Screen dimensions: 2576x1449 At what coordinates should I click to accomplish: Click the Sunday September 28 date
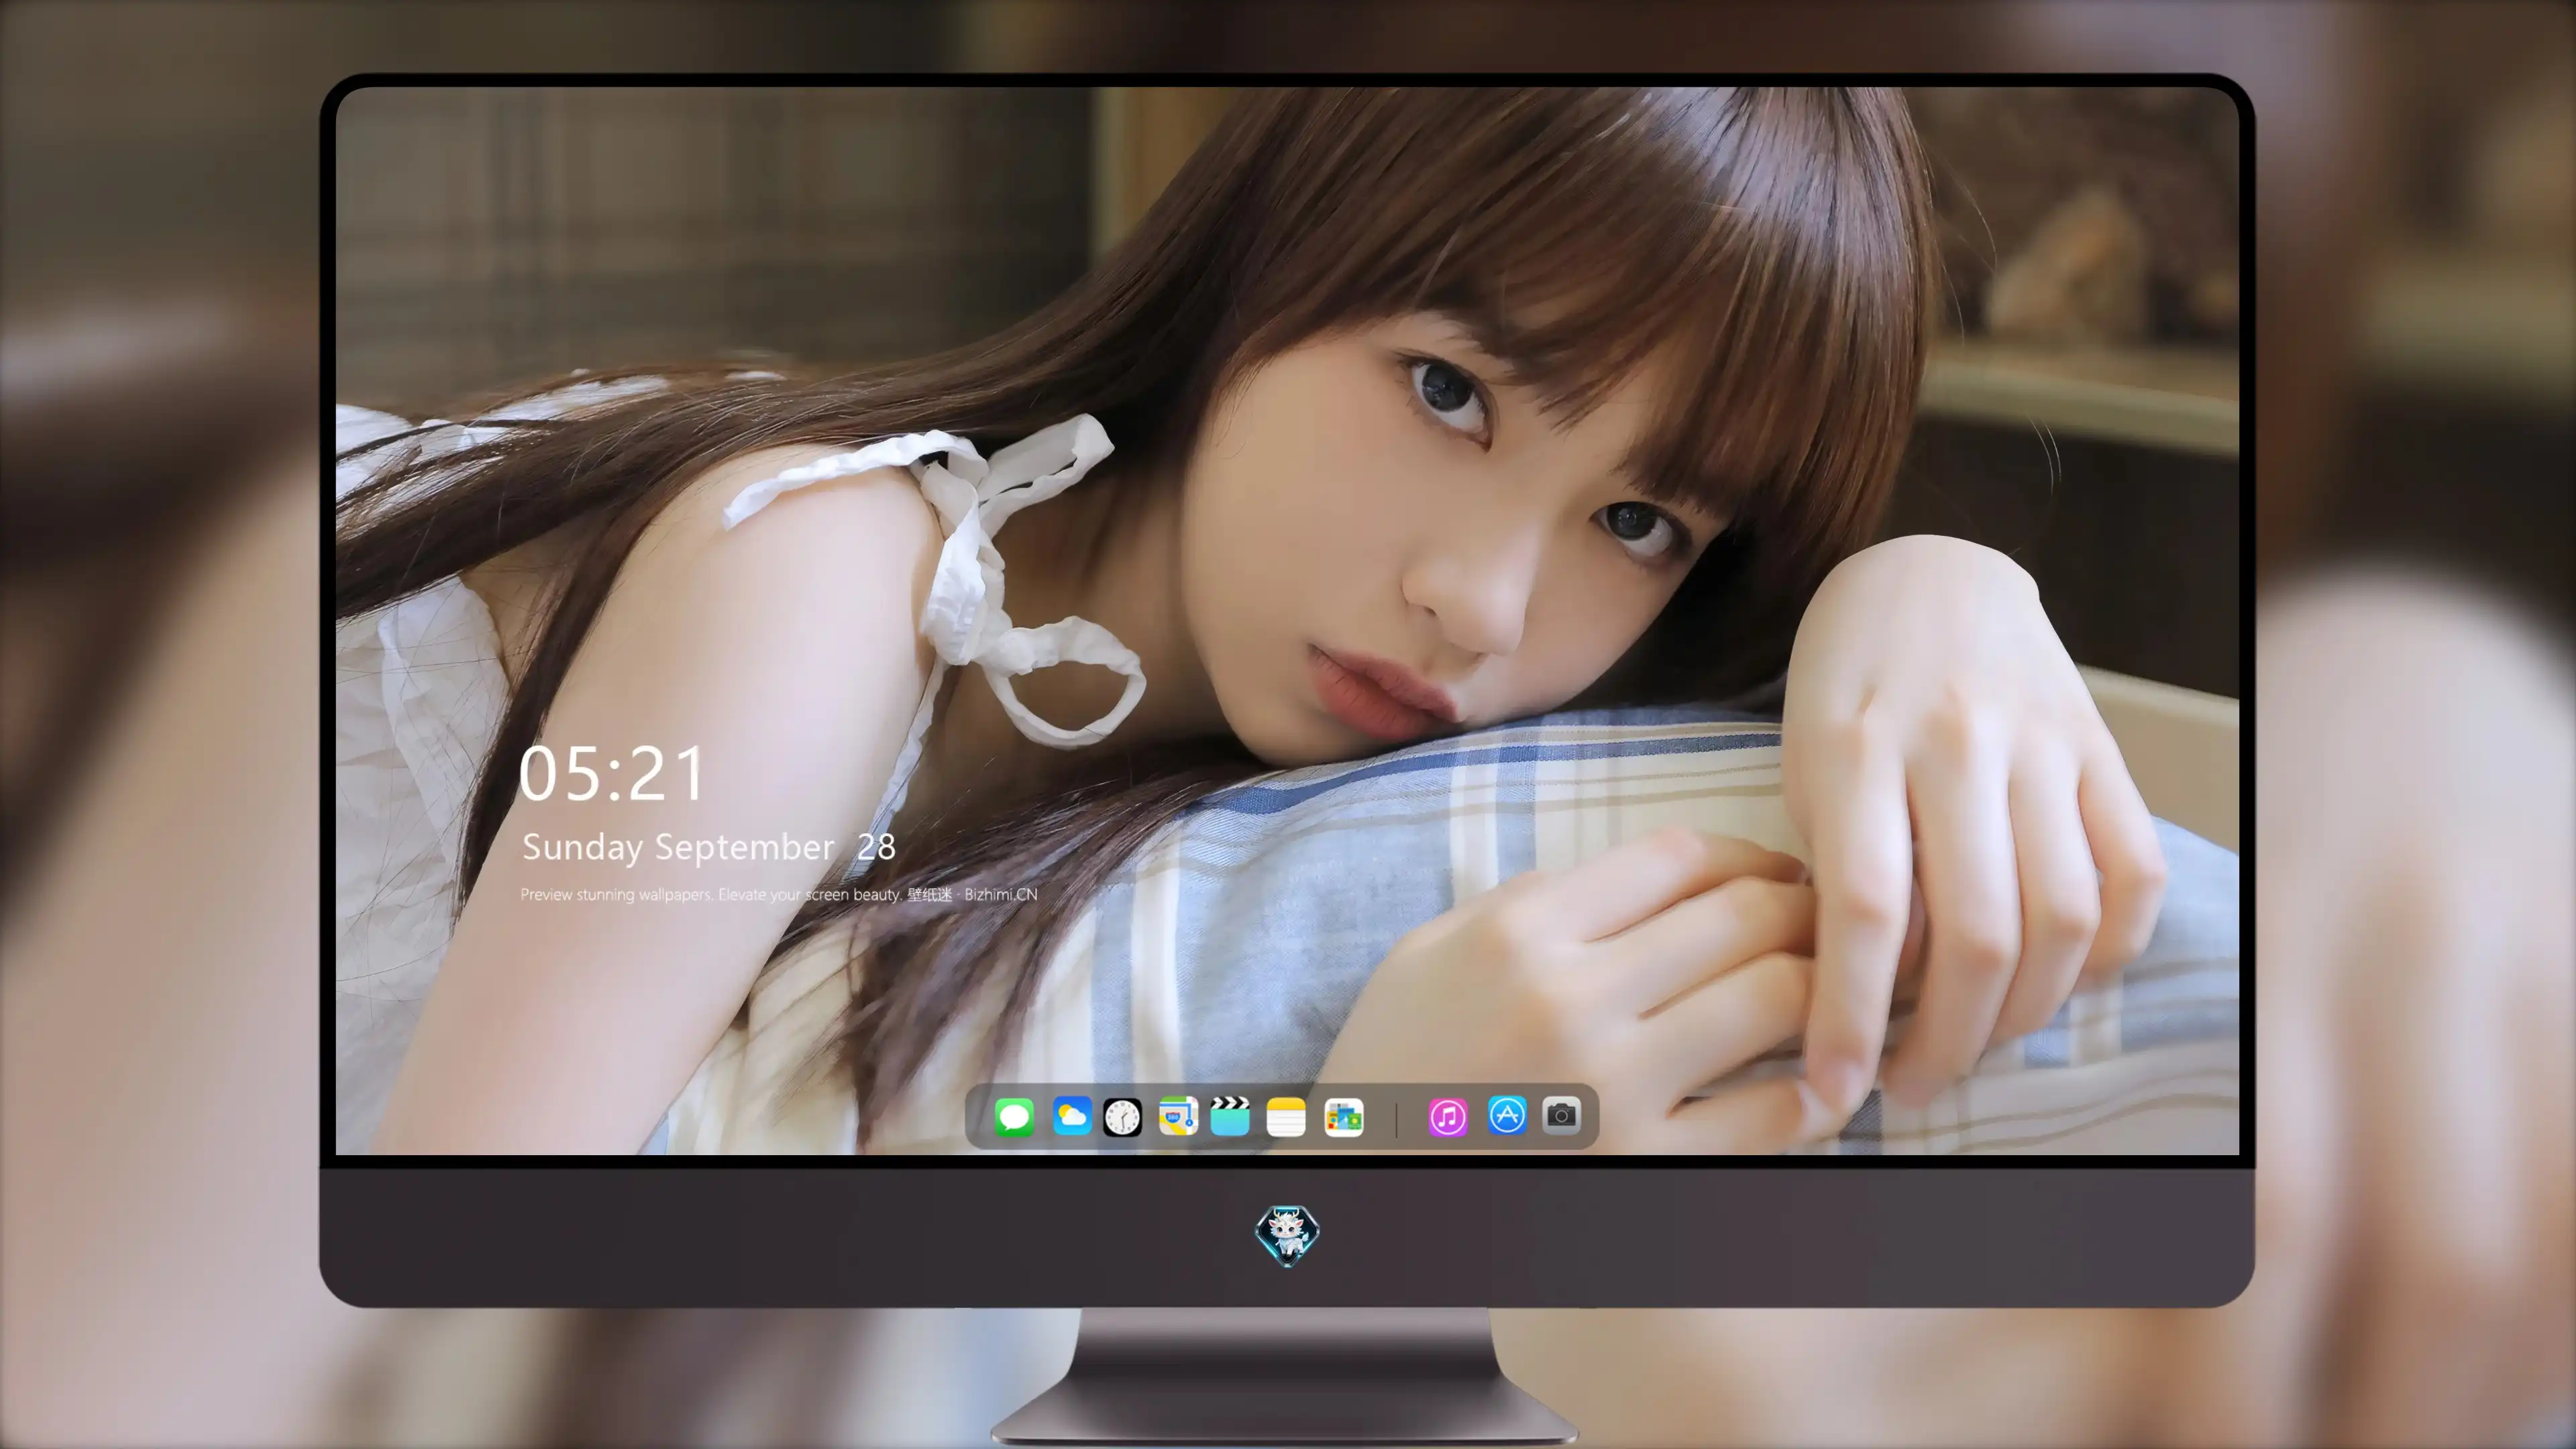pyautogui.click(x=709, y=847)
